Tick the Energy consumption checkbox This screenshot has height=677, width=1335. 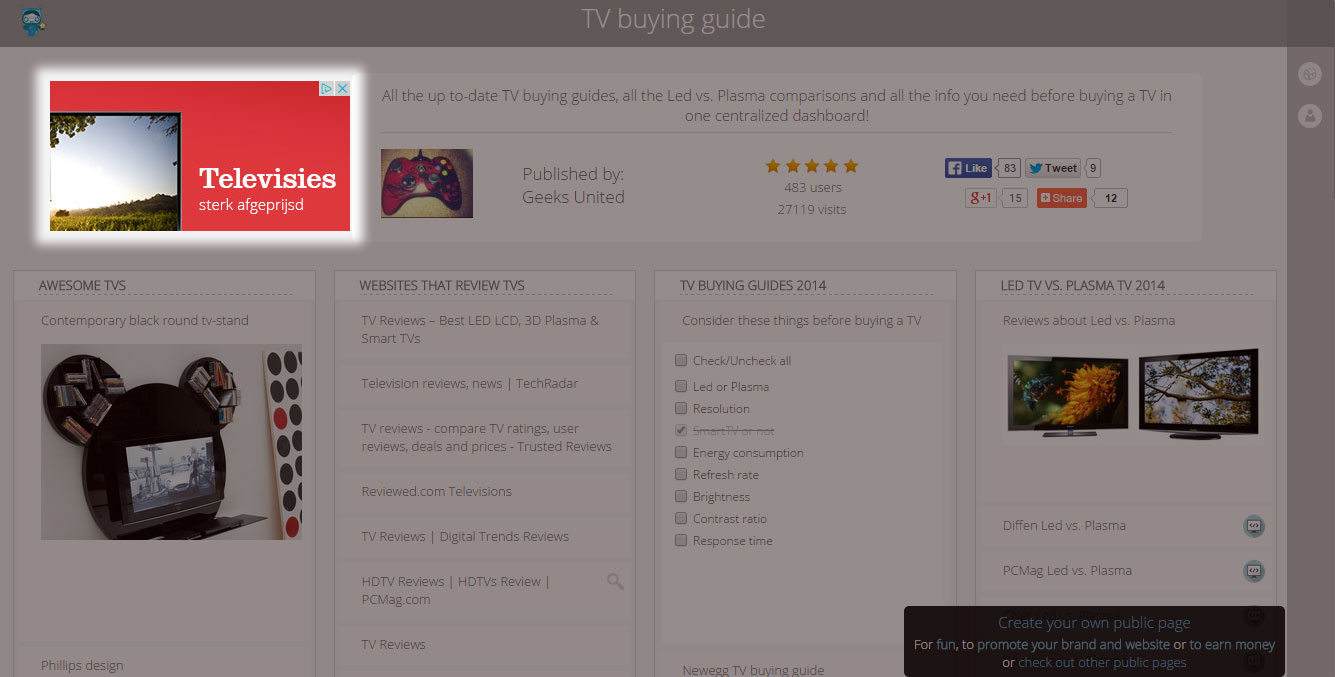[x=681, y=453]
